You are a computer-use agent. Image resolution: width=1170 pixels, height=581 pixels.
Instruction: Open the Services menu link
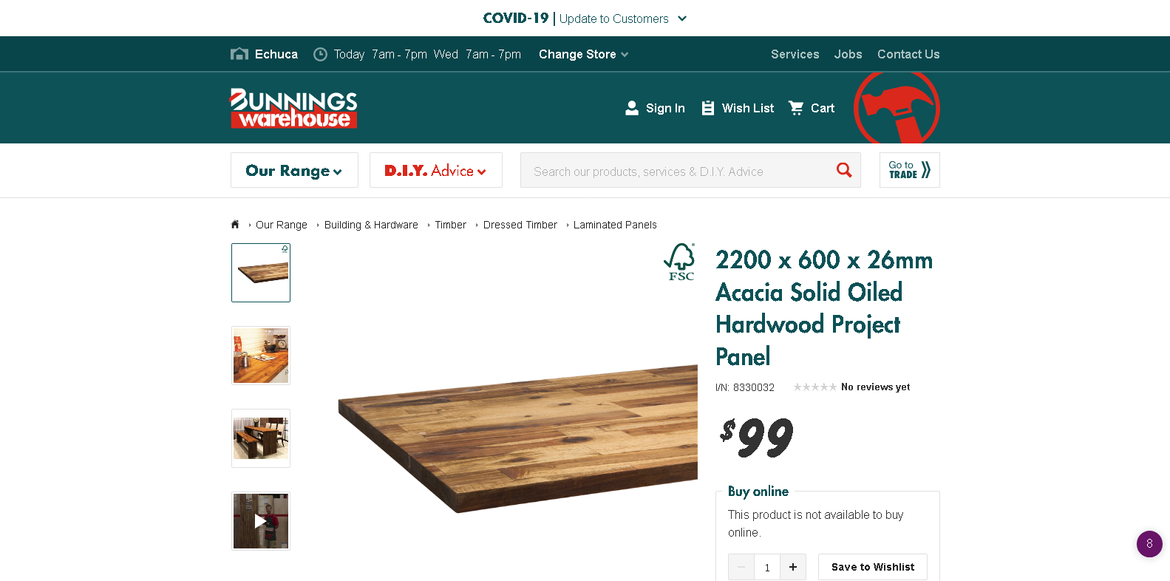(x=795, y=54)
